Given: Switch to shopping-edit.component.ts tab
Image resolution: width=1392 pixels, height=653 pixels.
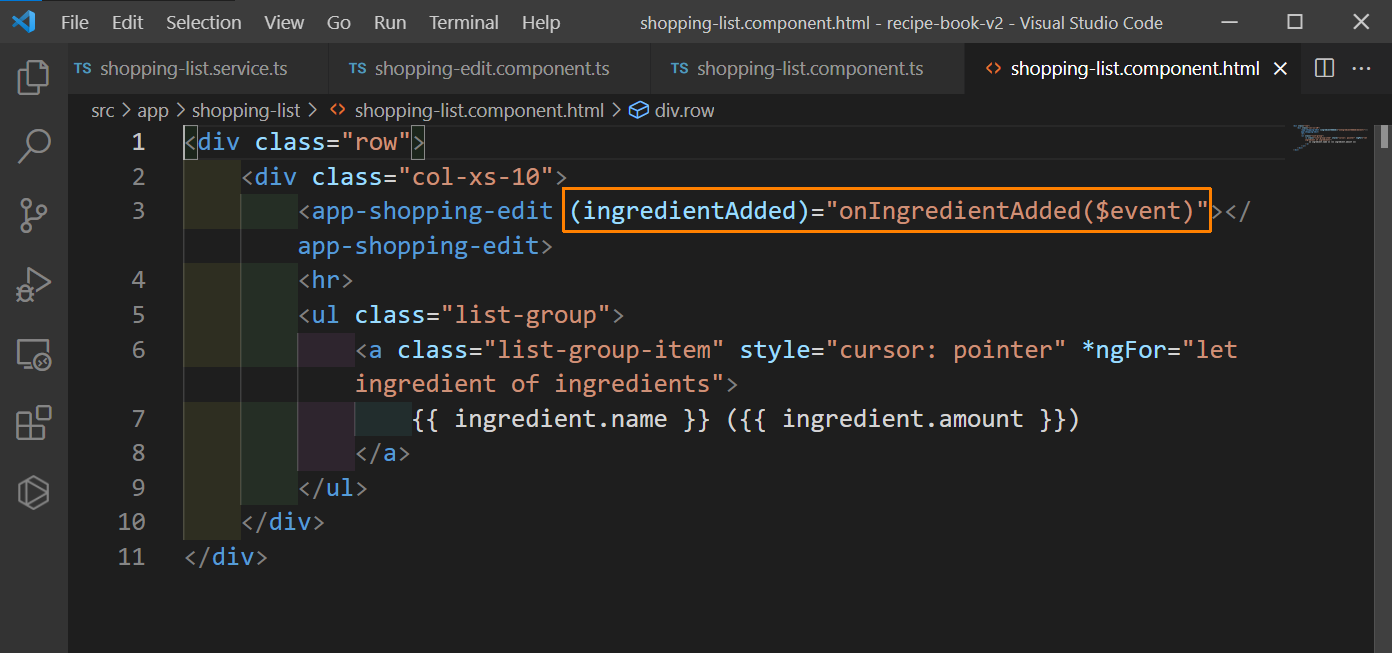Looking at the screenshot, I should [x=491, y=69].
